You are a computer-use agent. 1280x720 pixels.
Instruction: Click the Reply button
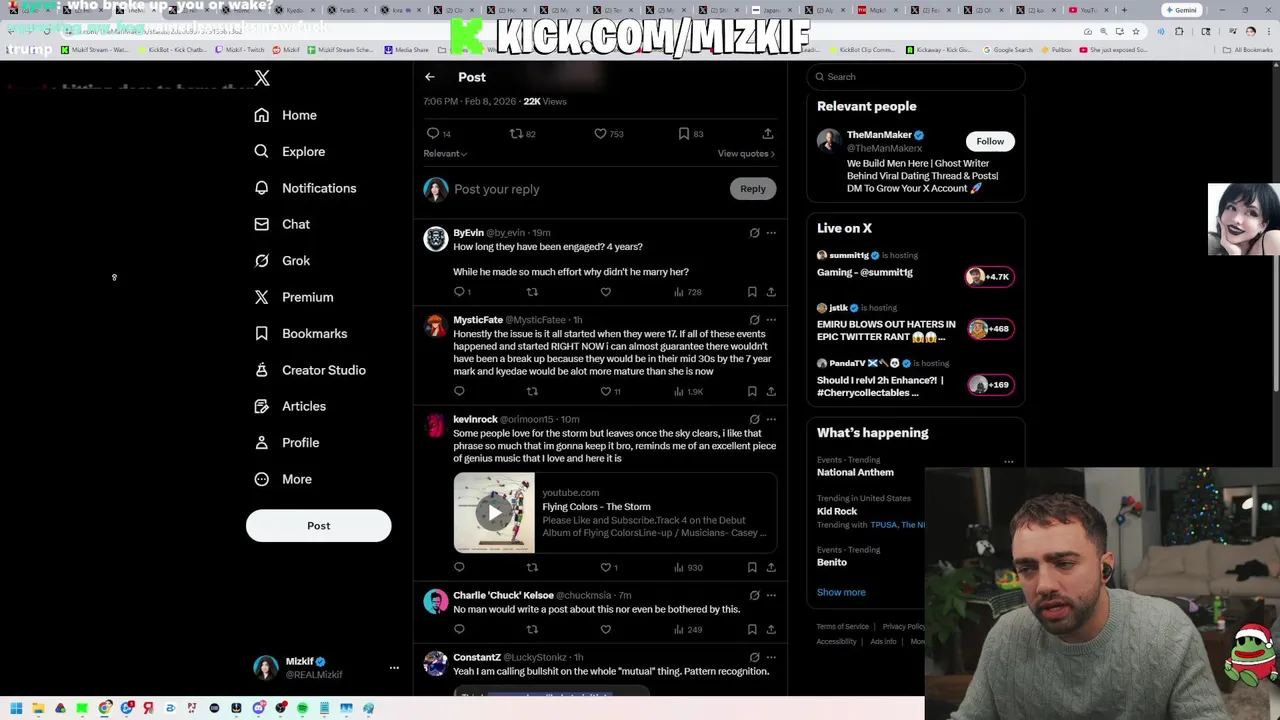coord(753,188)
